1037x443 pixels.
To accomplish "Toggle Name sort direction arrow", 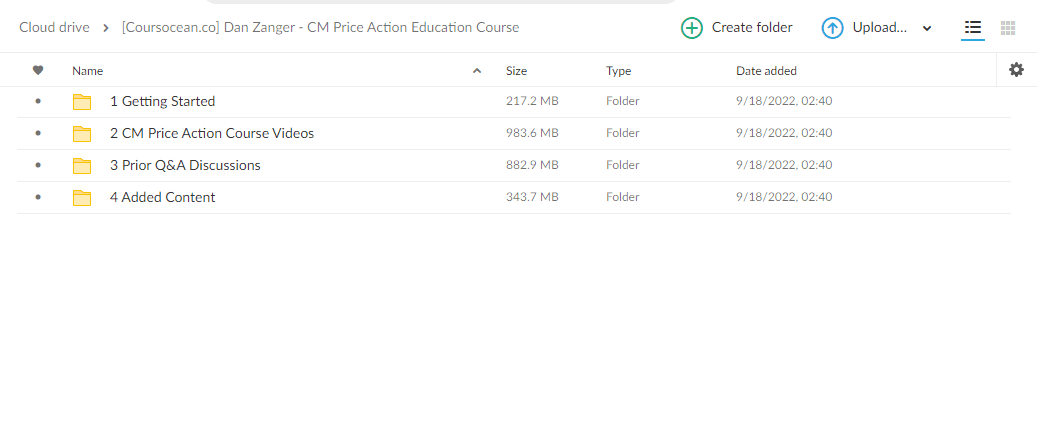I will click(x=477, y=71).
